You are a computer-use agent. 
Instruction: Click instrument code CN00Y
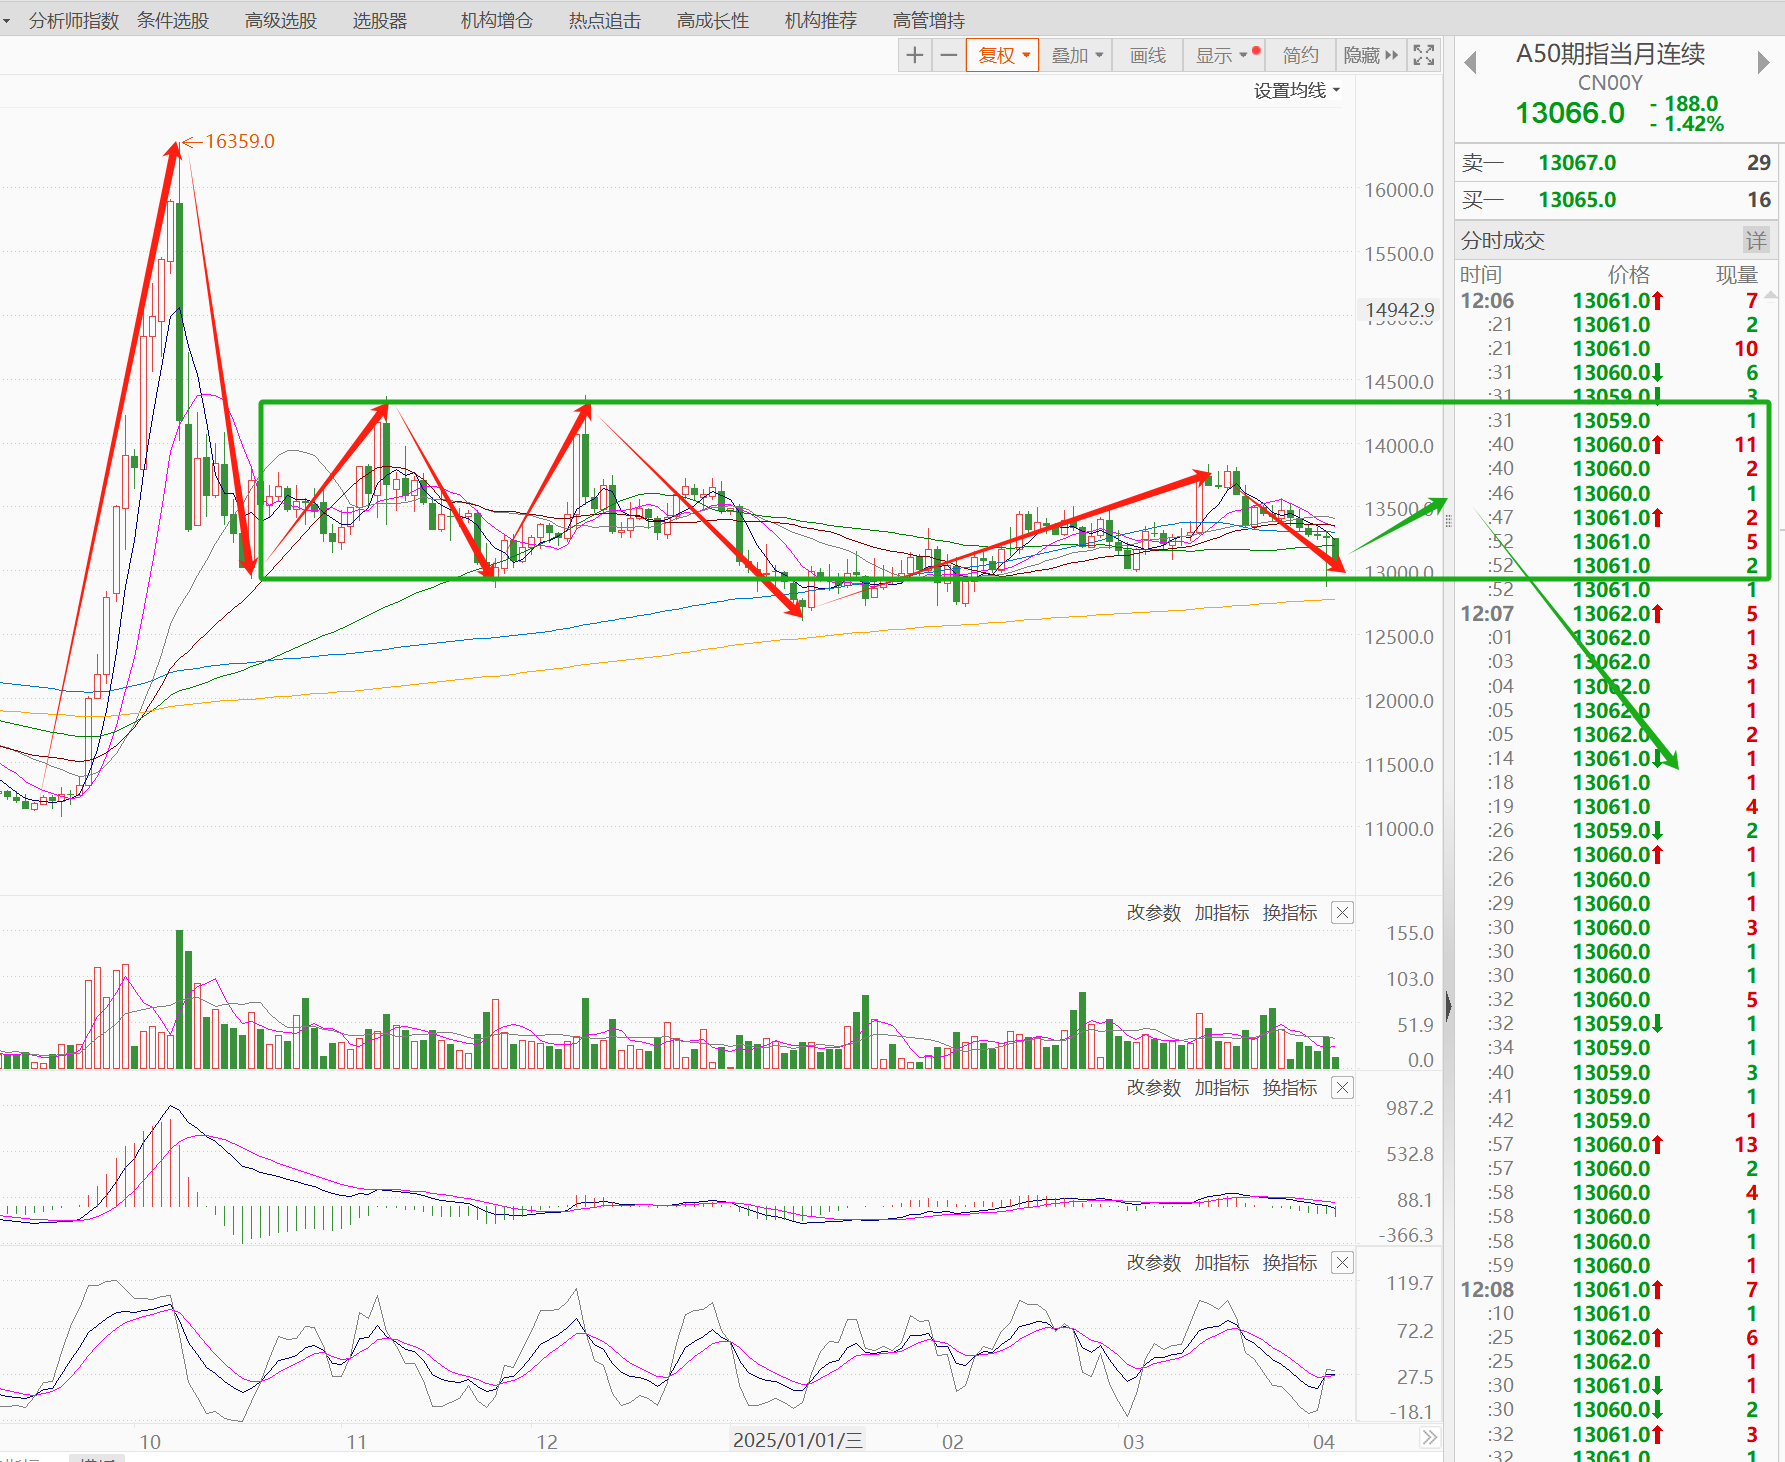point(1610,83)
